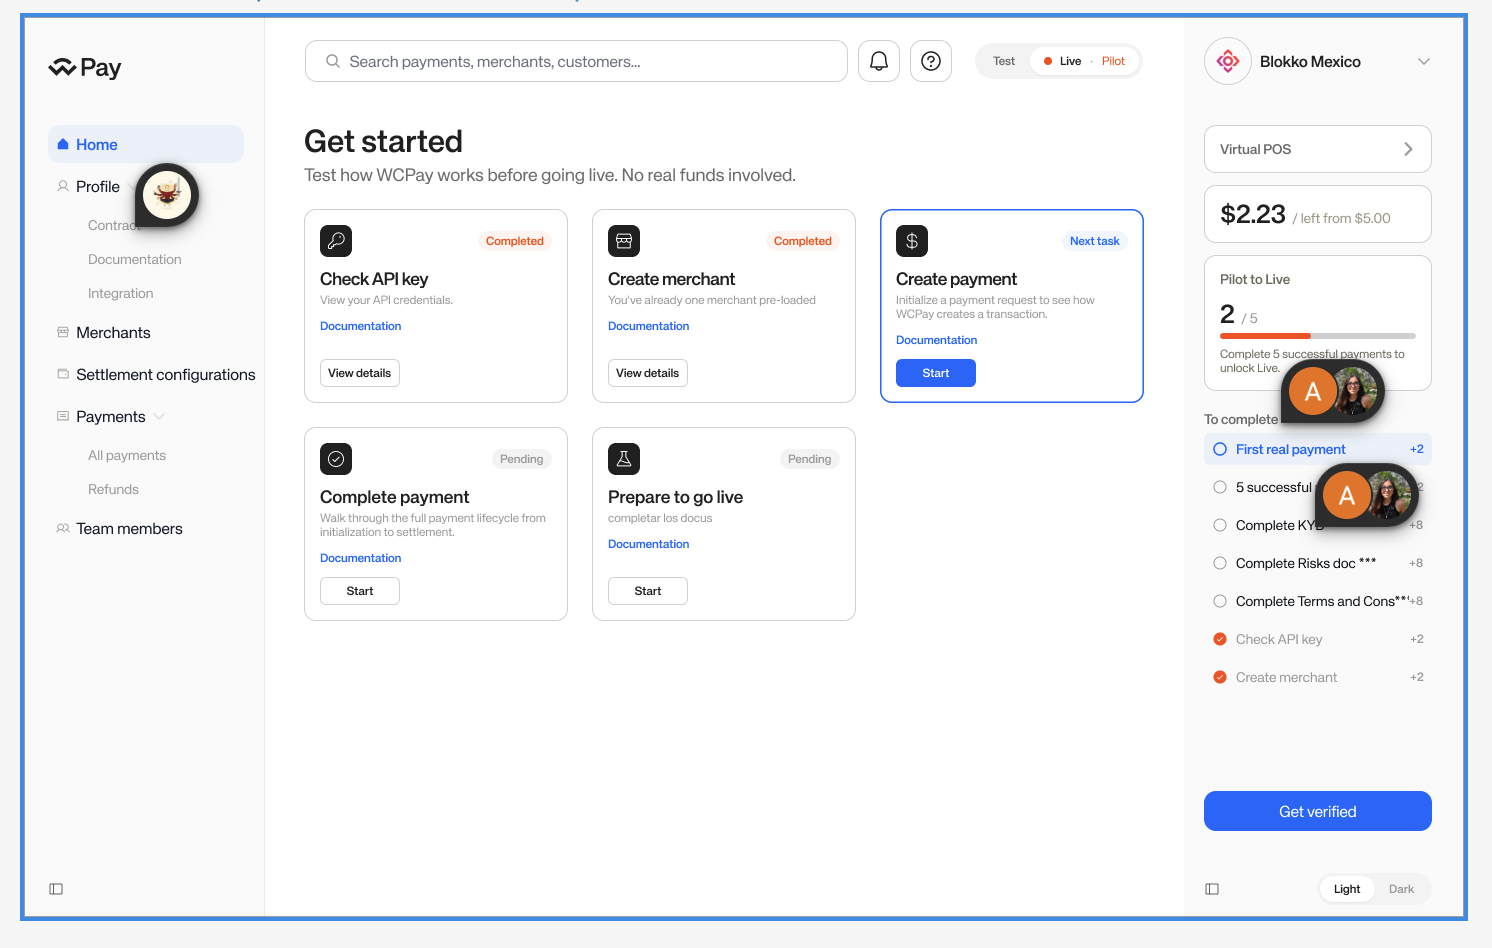Go to Home in sidebar
This screenshot has height=948, width=1492.
146,144
